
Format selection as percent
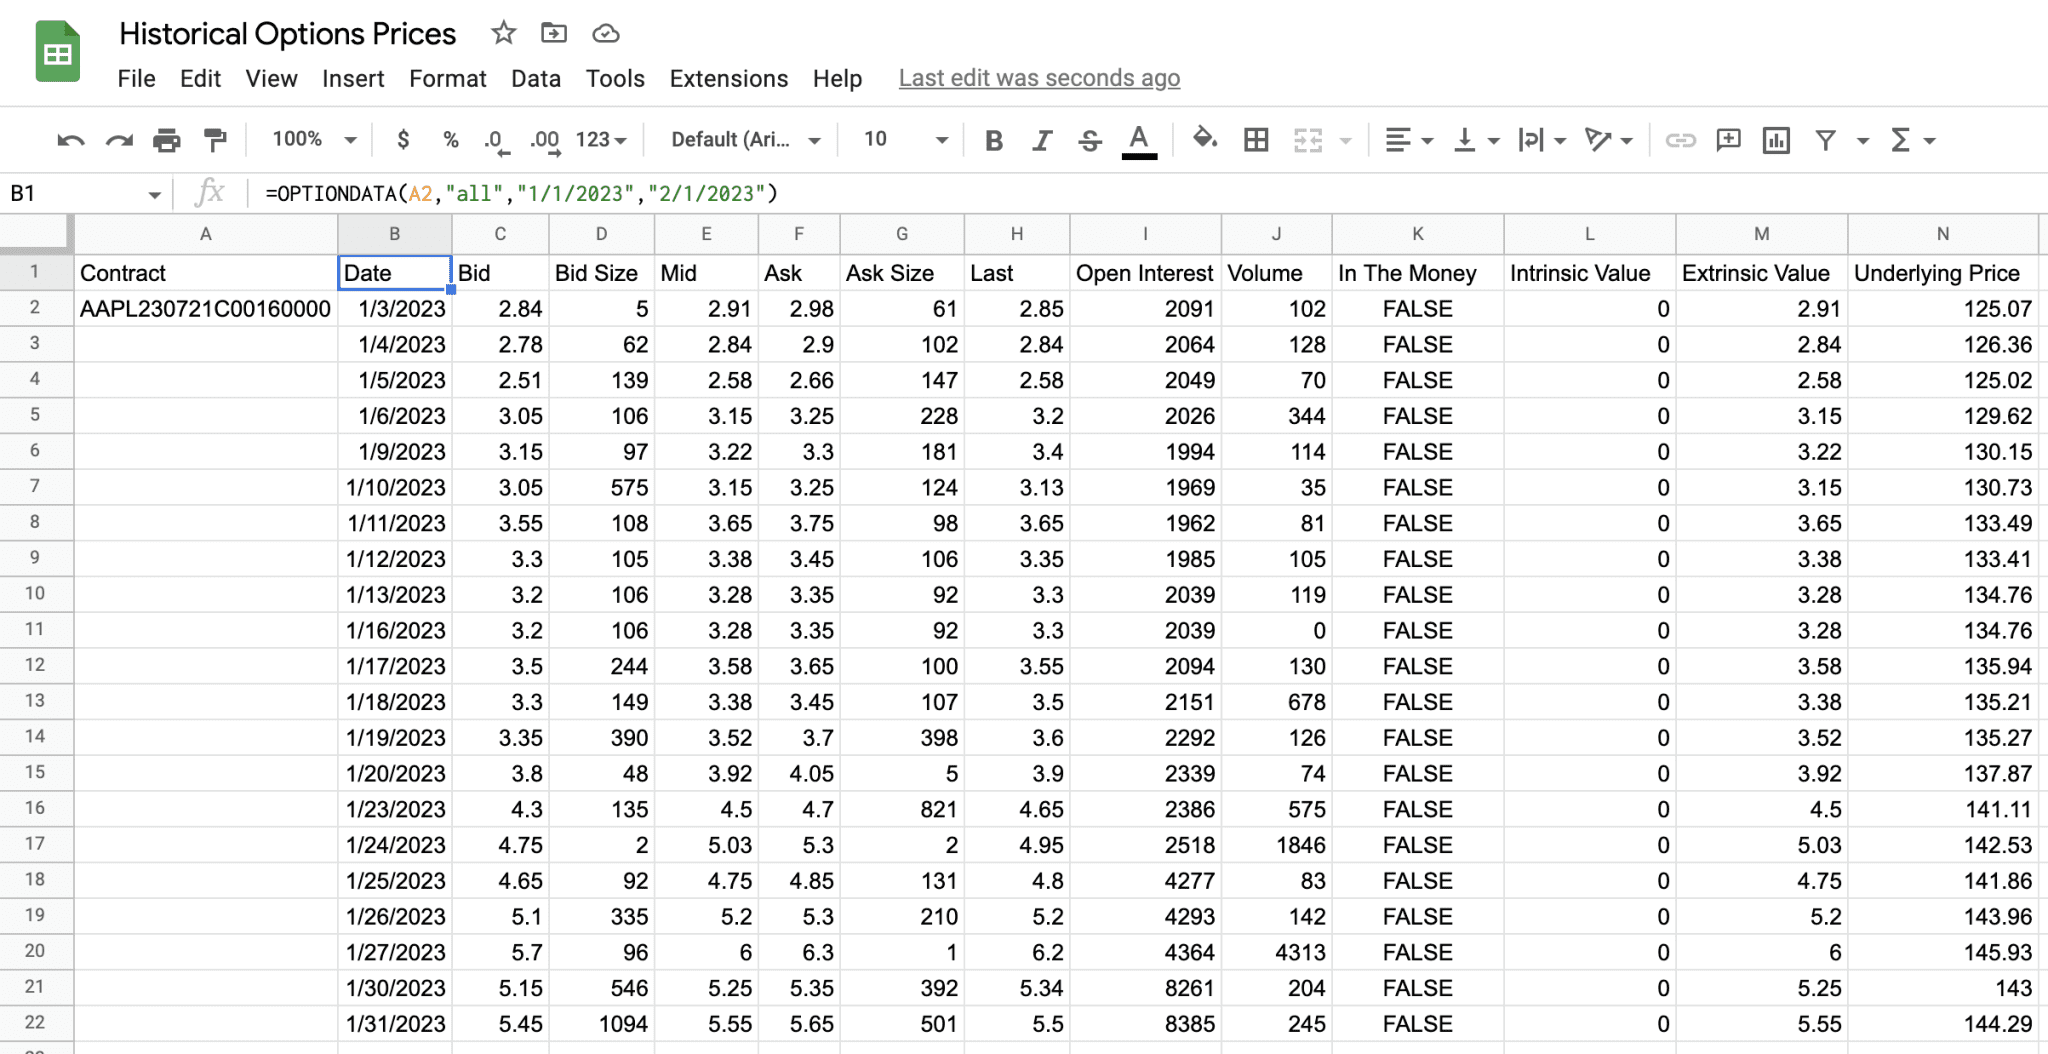450,140
